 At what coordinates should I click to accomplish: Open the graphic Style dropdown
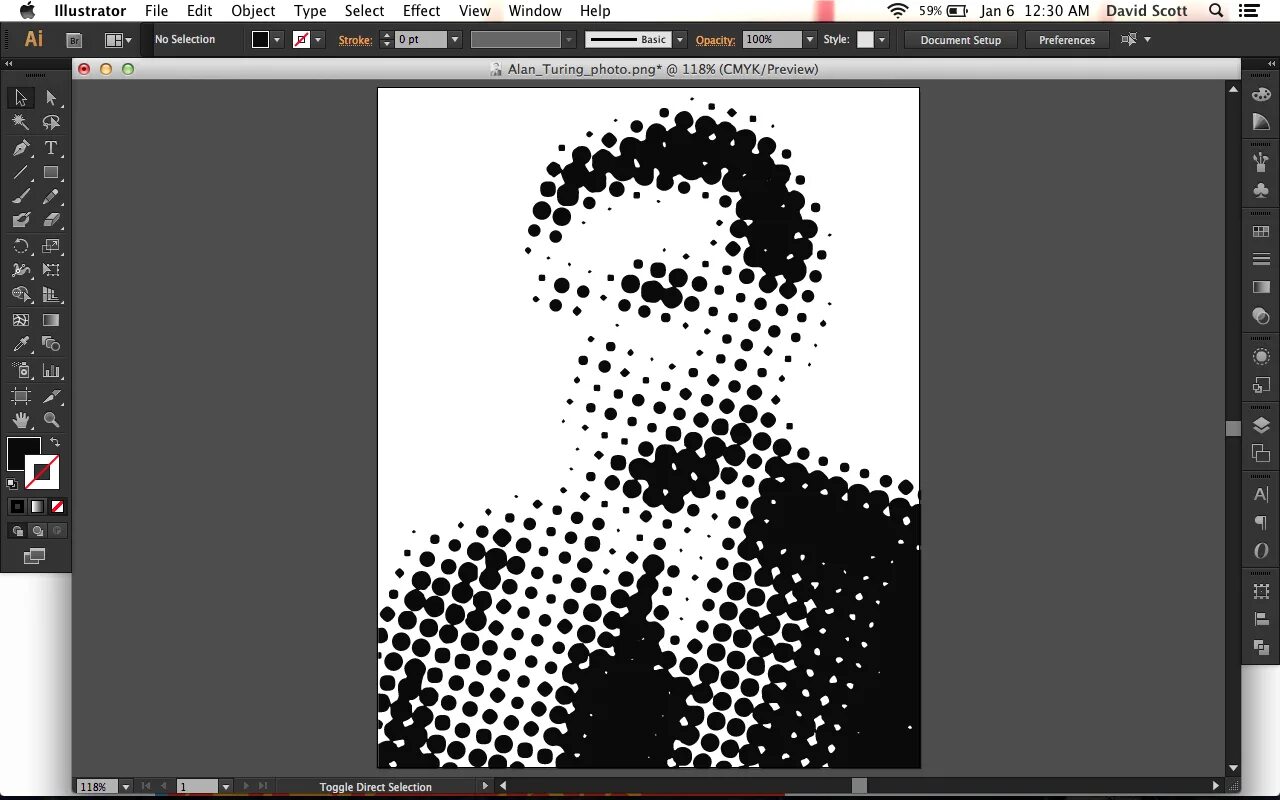click(x=882, y=40)
